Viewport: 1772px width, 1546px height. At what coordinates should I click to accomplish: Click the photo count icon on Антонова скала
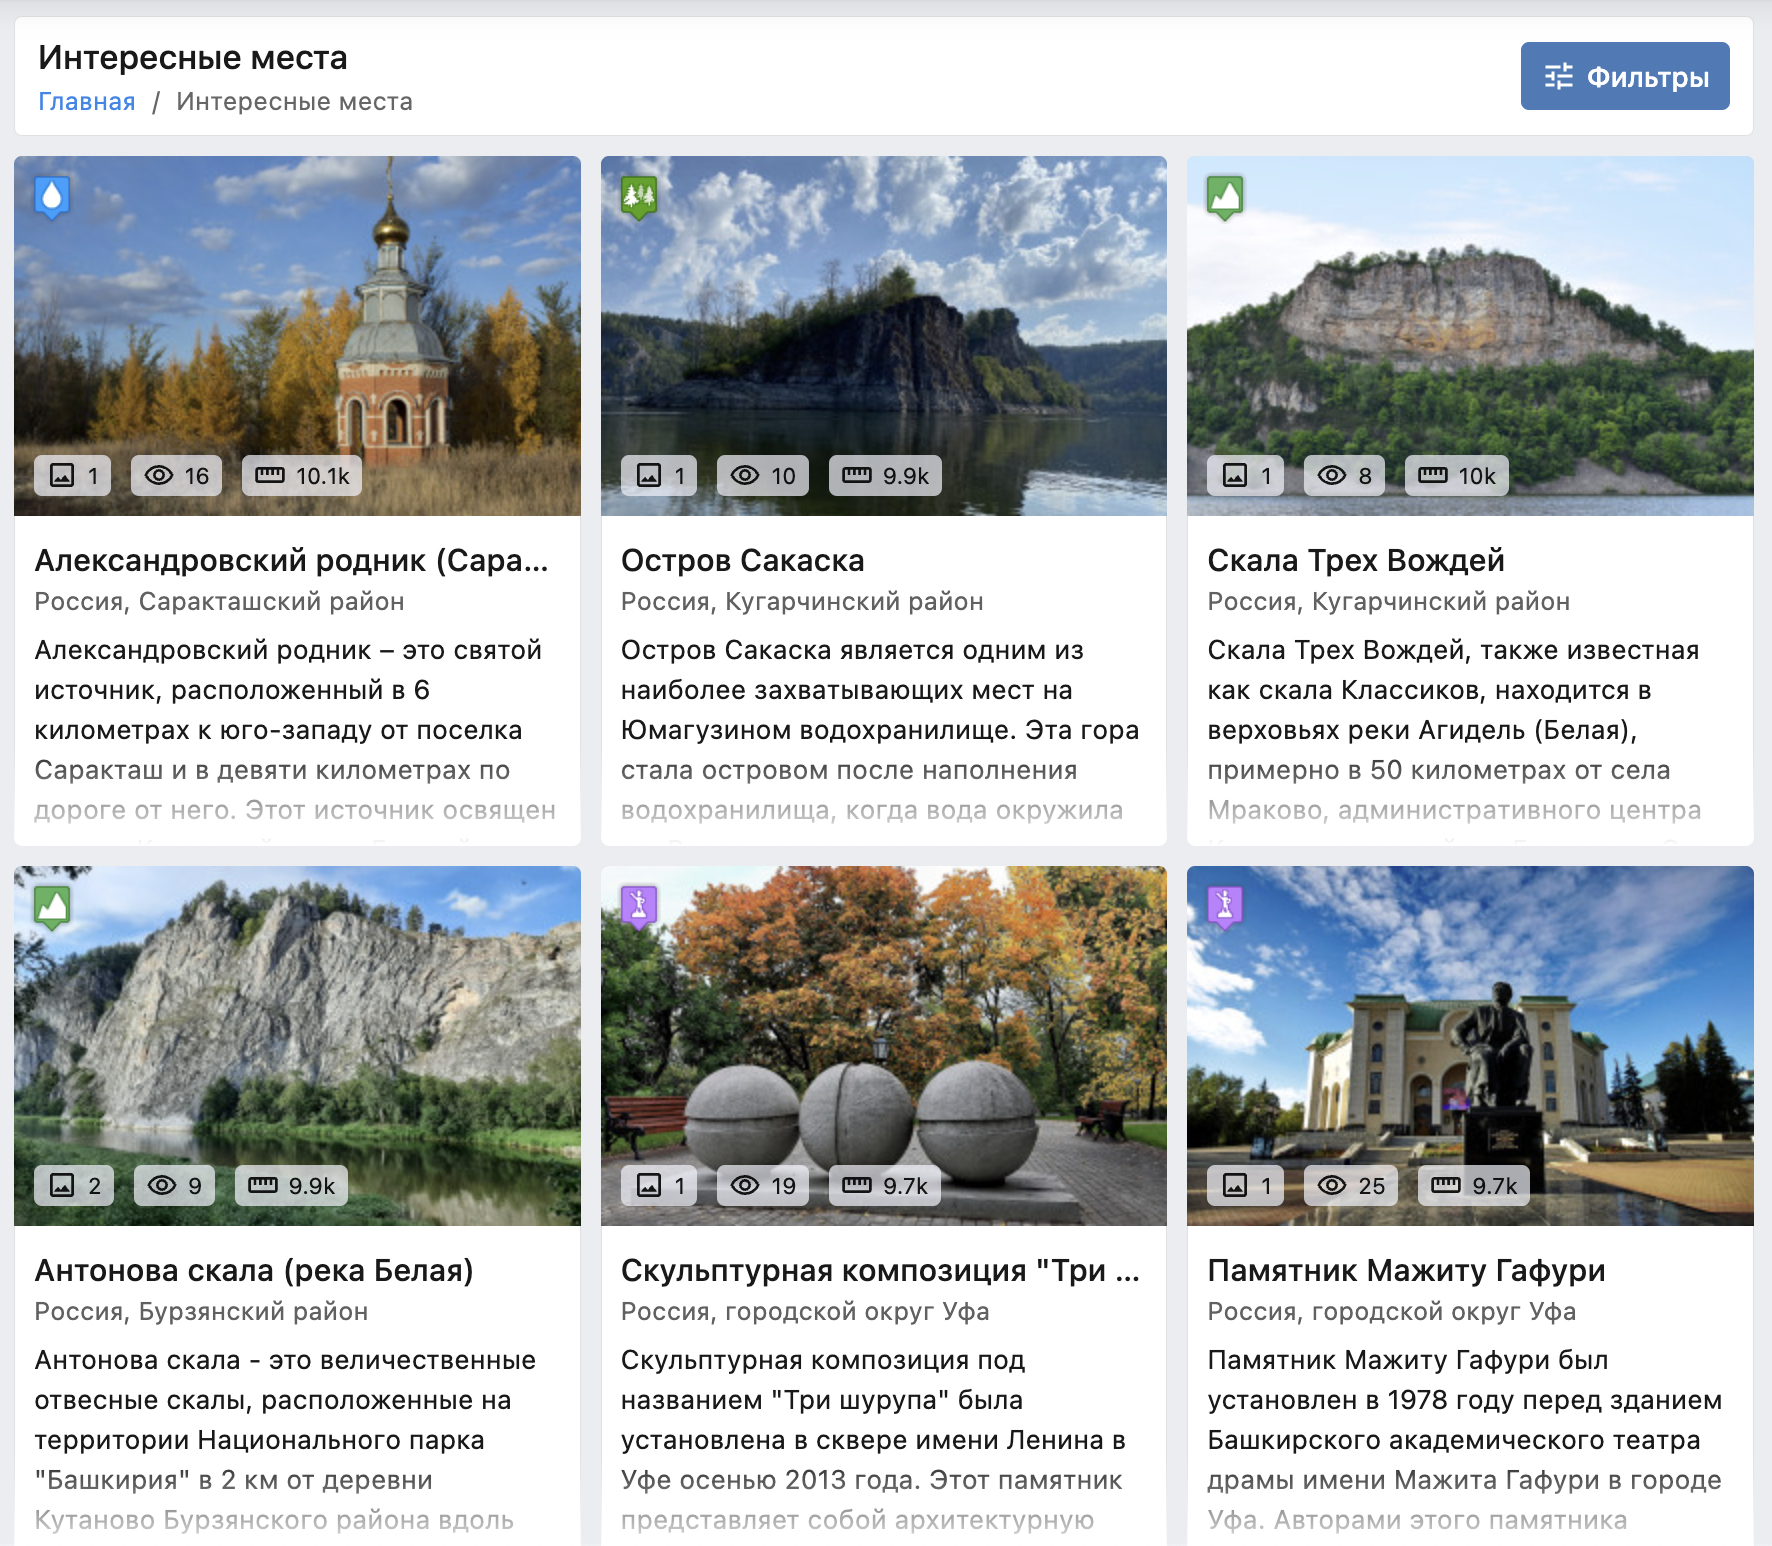tap(62, 1186)
